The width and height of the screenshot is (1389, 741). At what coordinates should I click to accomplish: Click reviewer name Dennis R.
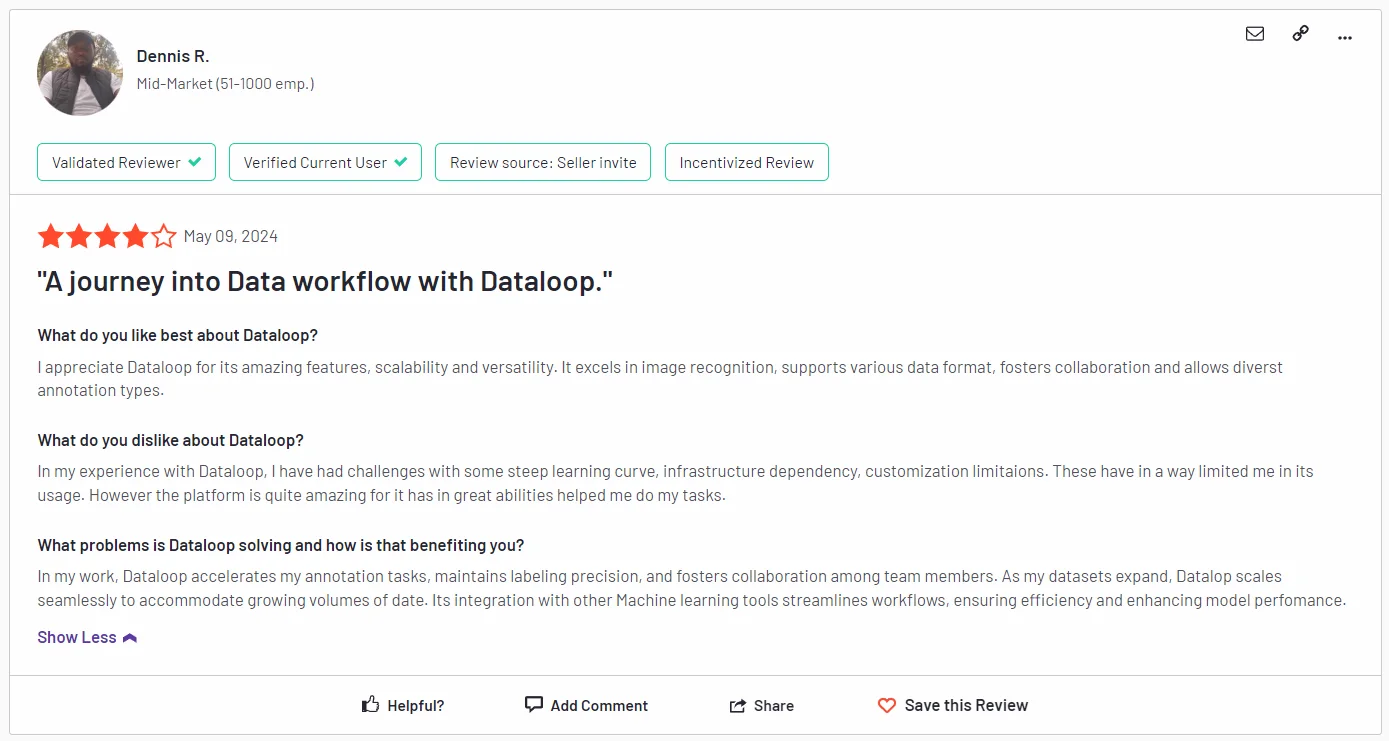coord(173,56)
